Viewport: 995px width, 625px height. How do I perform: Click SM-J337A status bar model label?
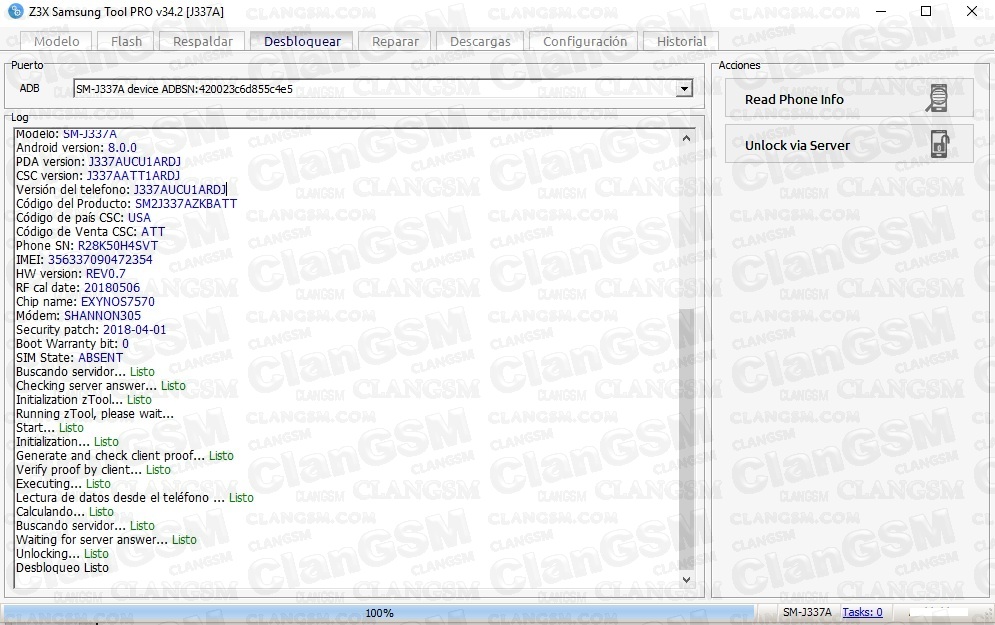click(807, 612)
